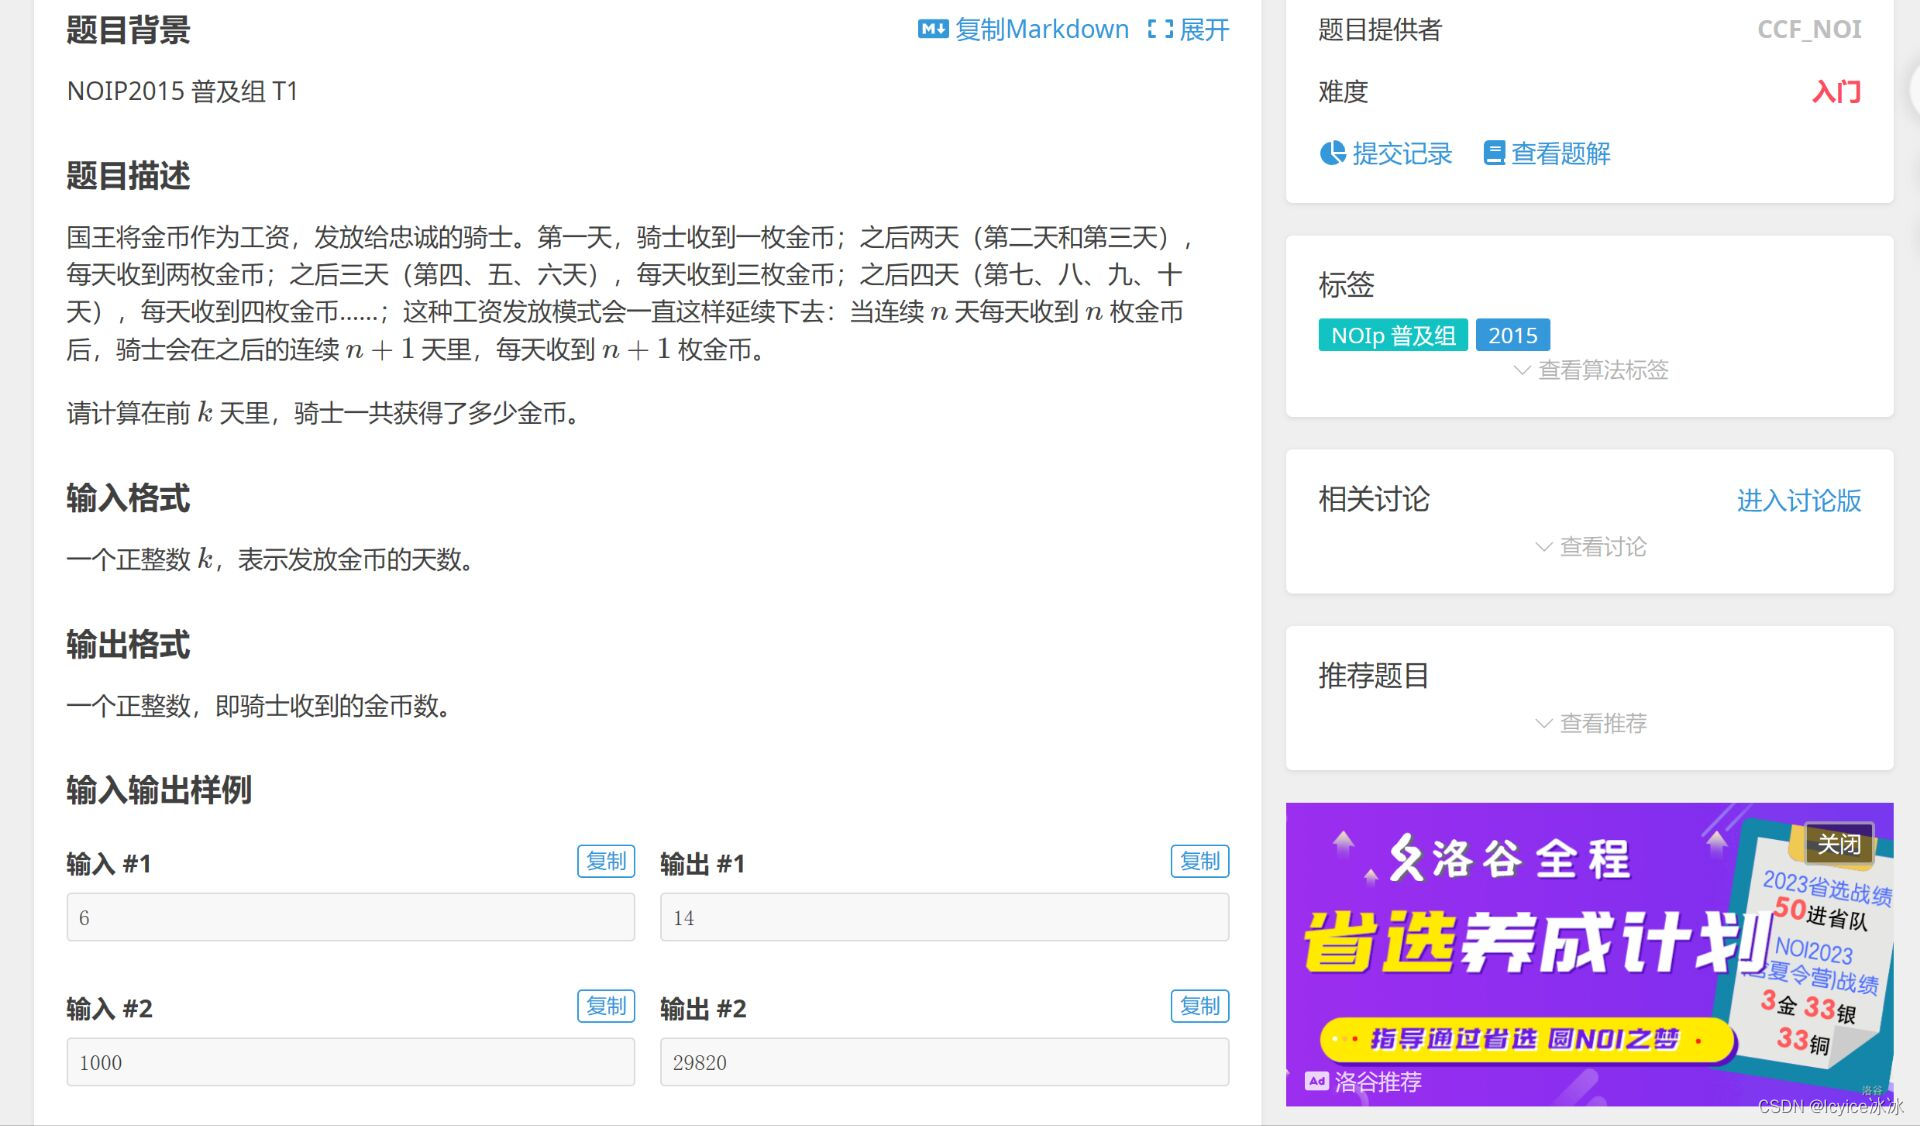This screenshot has width=1920, height=1126.
Task: Click the Ad badge icon on banner
Action: click(1316, 1081)
